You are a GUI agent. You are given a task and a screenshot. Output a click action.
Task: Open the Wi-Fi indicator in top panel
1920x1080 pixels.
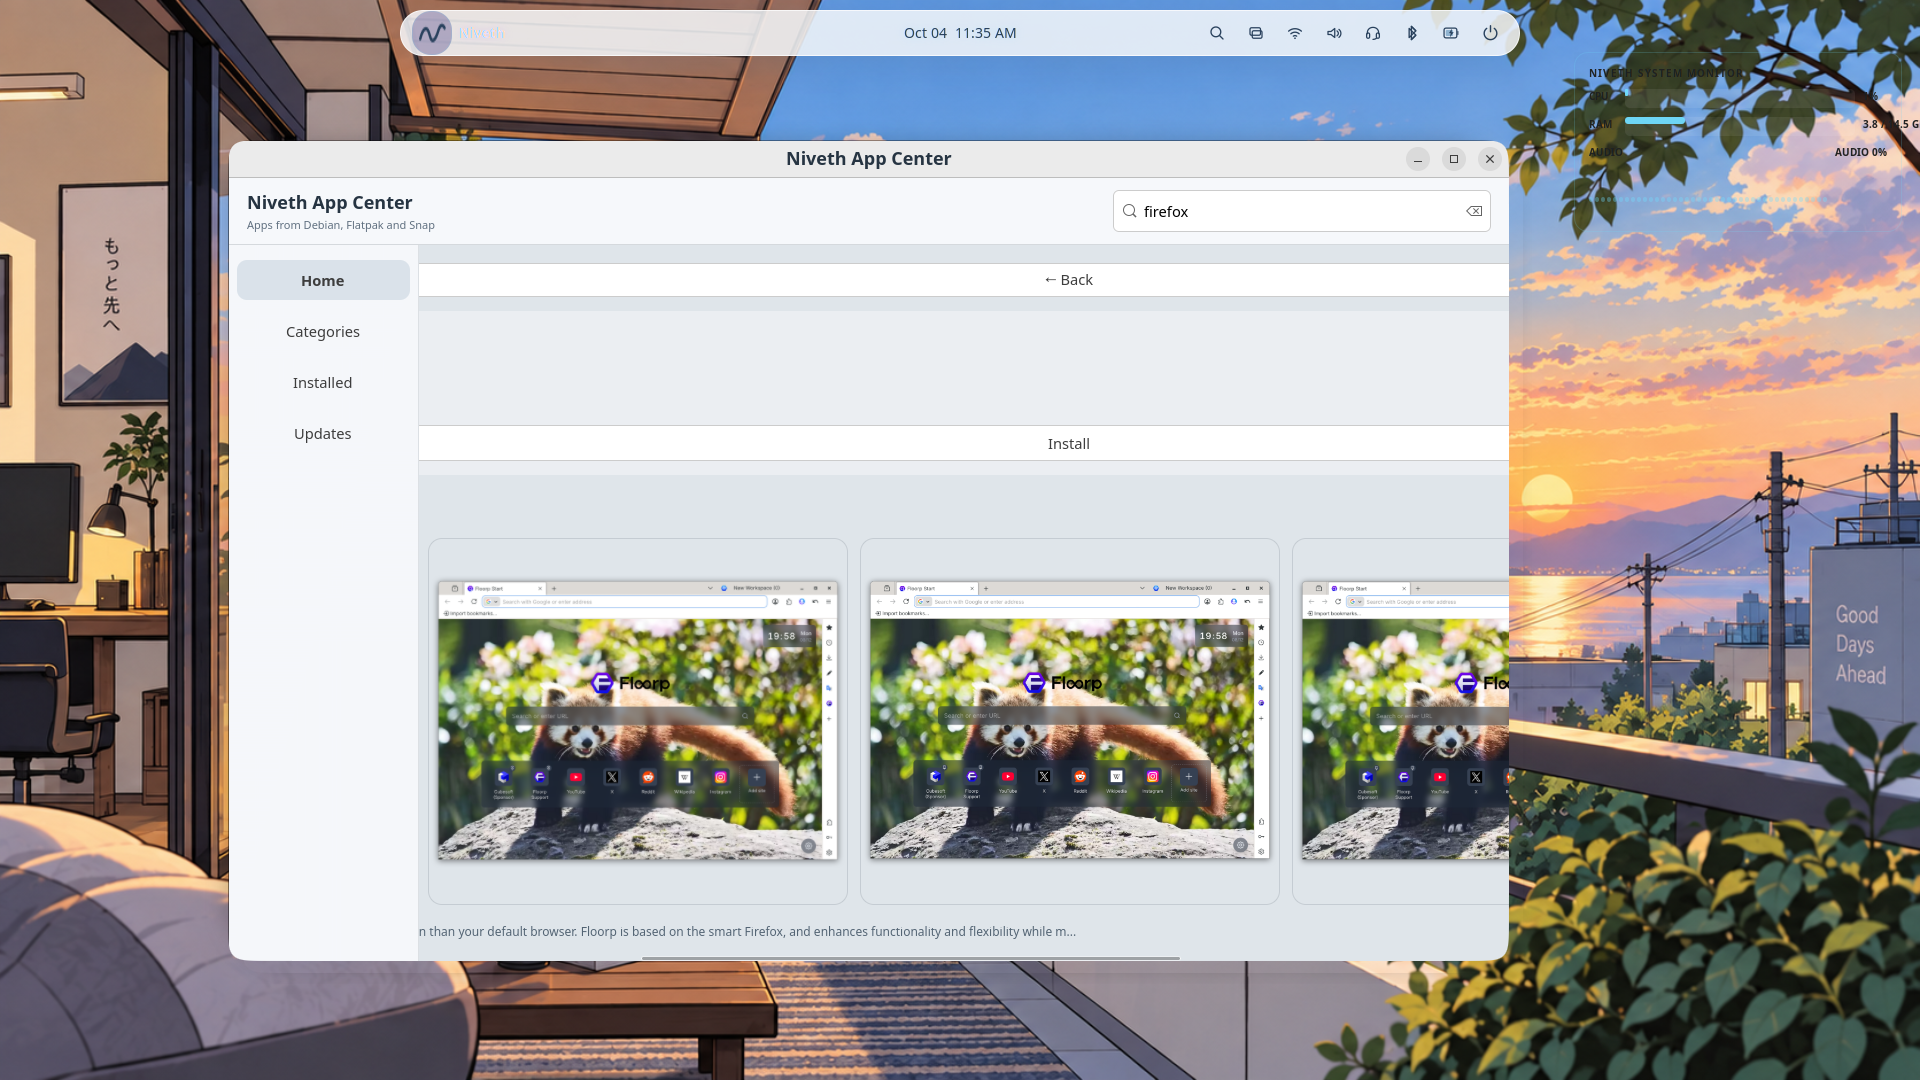(x=1295, y=33)
